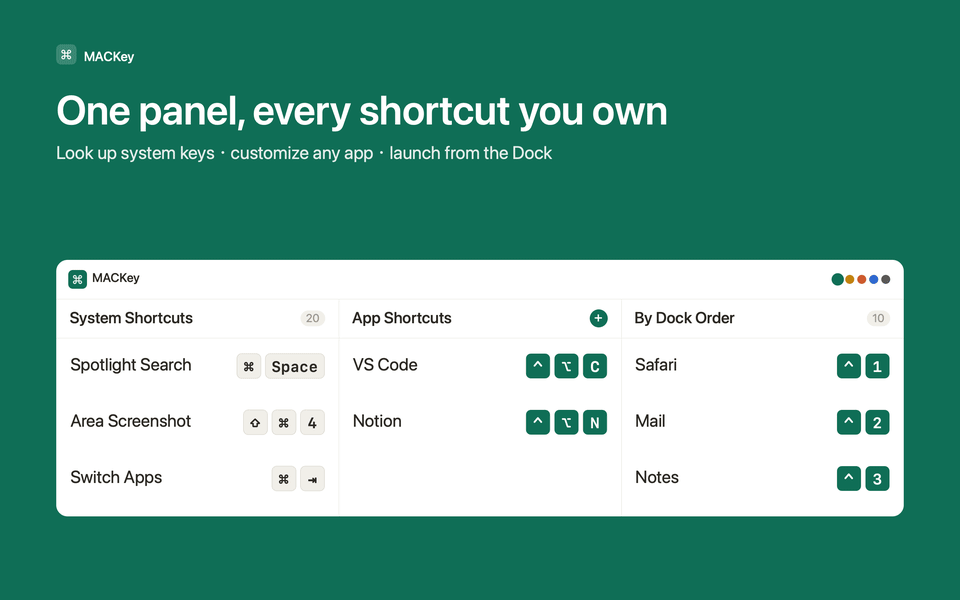Screen dimensions: 960x600
Task: Click the Command key of Area Screenshot
Action: [x=283, y=422]
